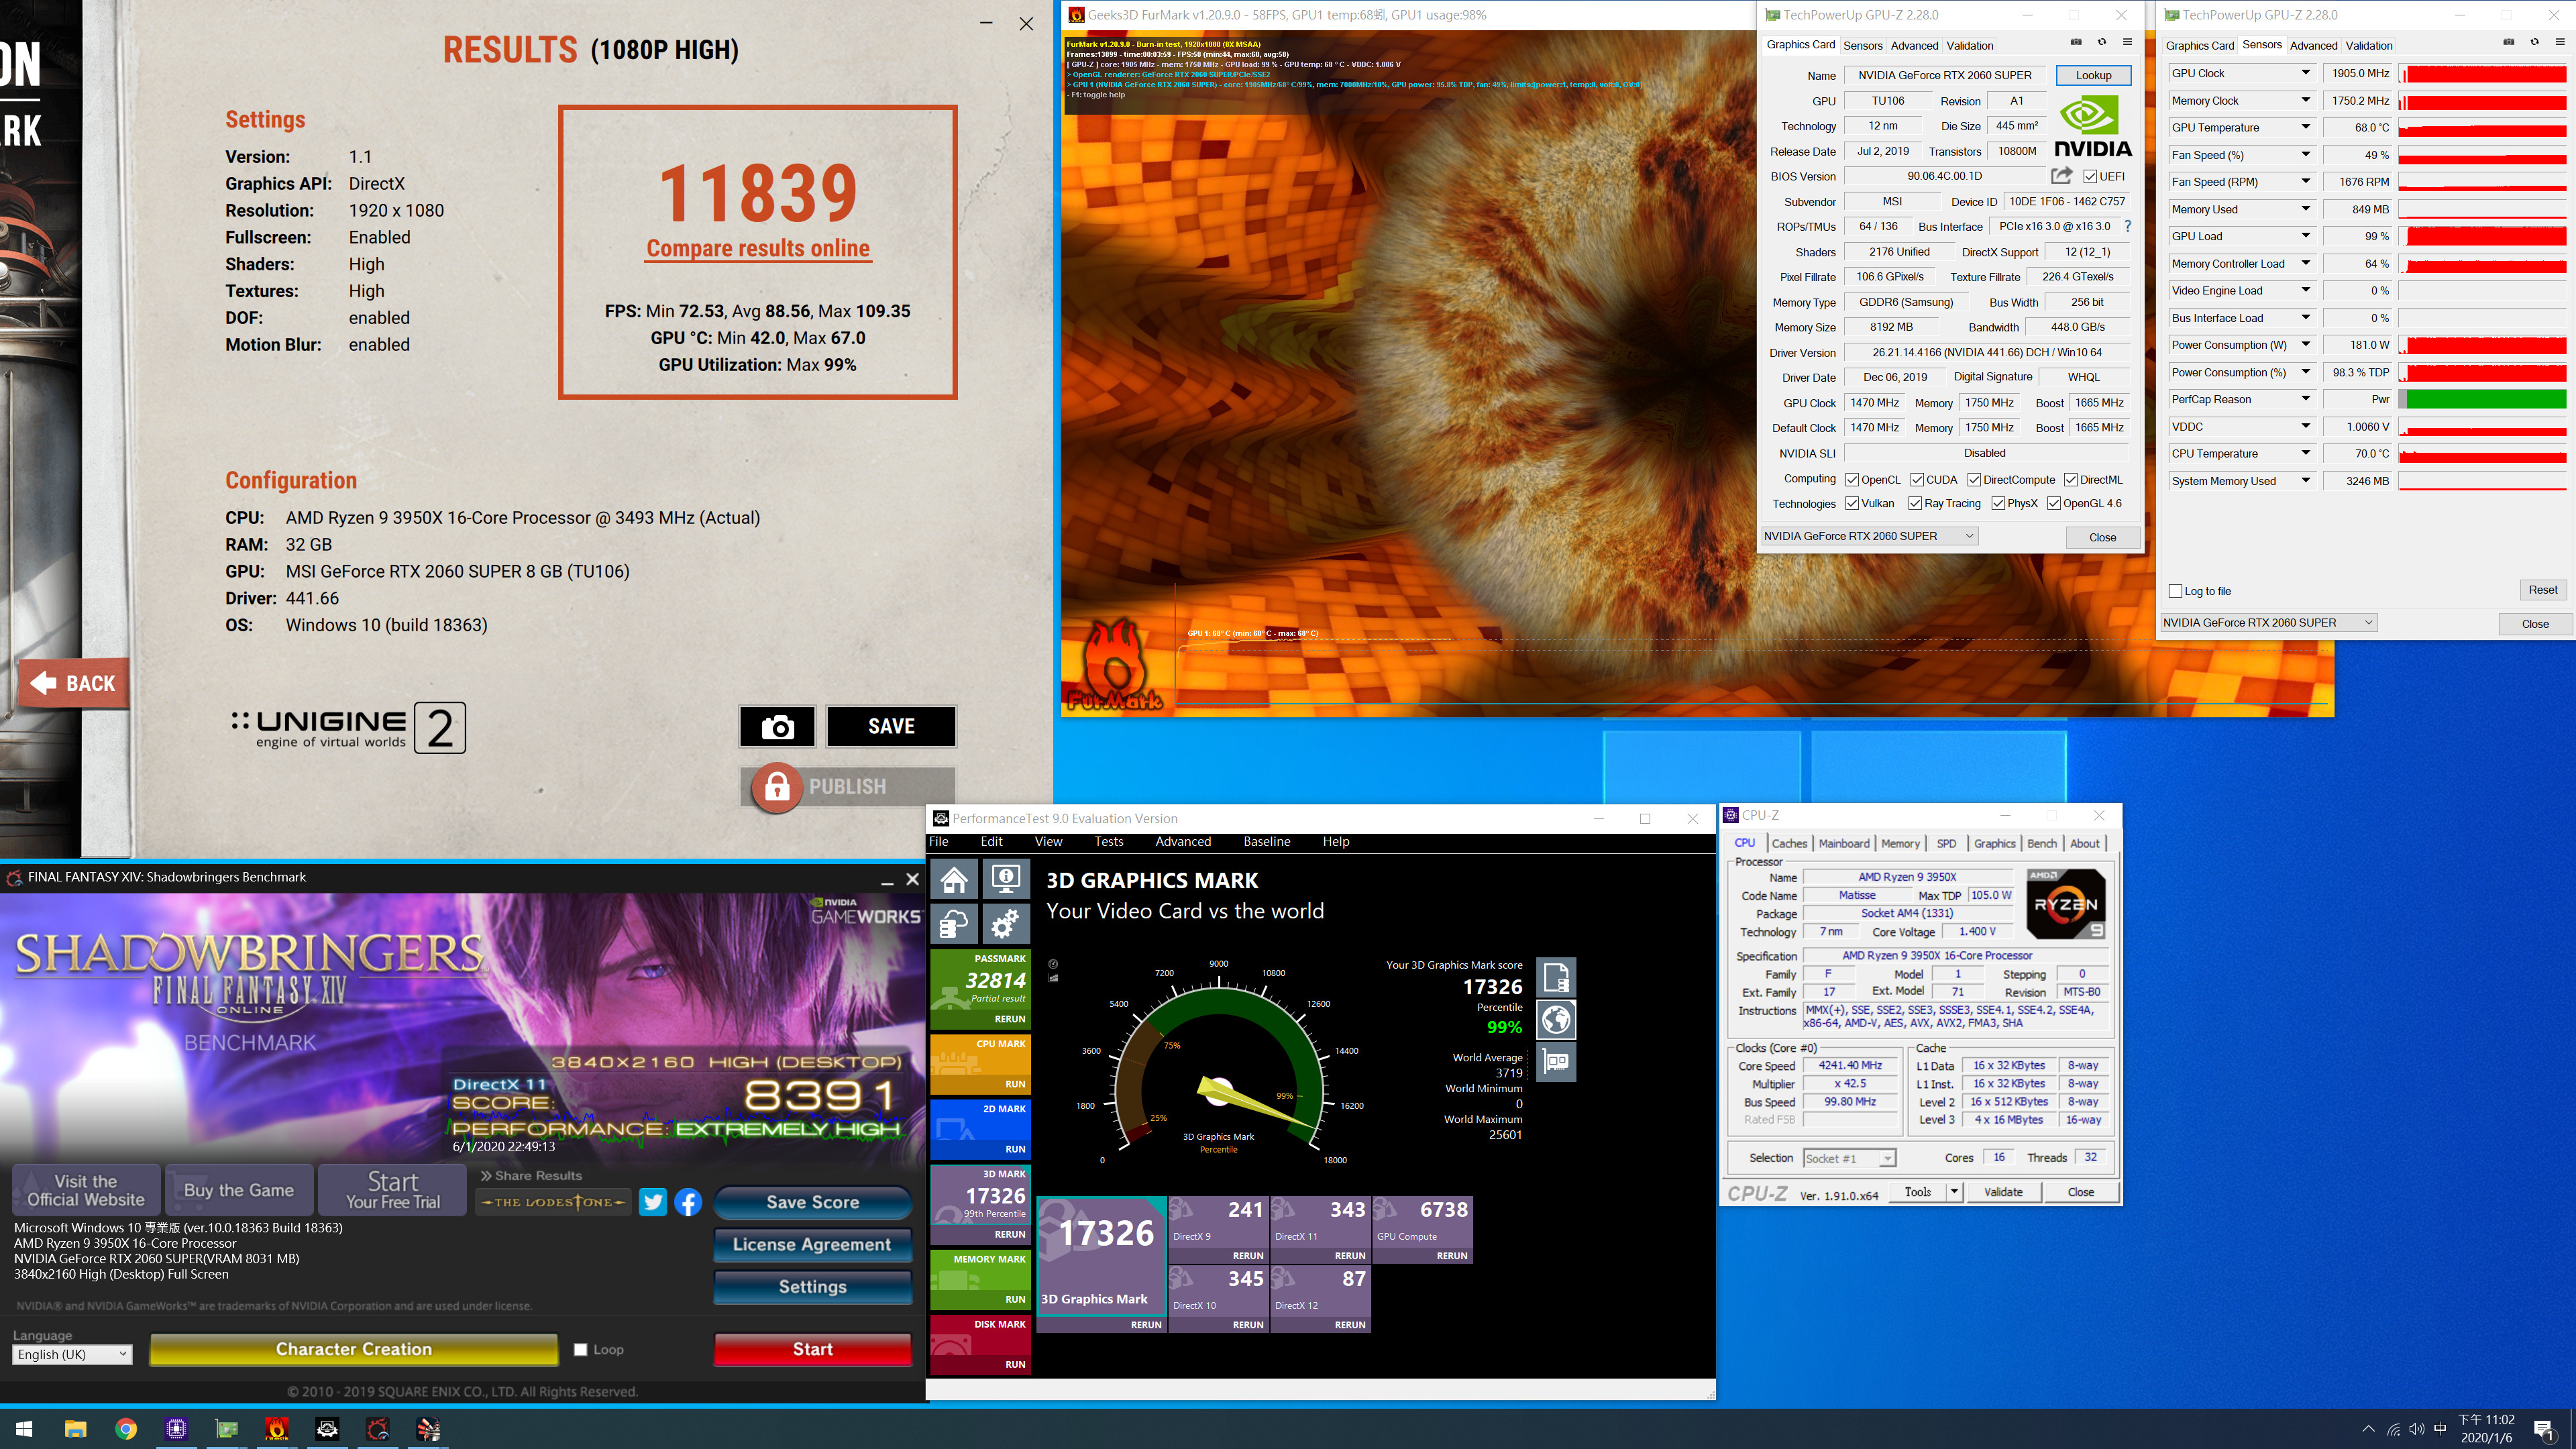Click the DirectX 12 score tile
Image resolution: width=2576 pixels, height=1449 pixels.
(1319, 1298)
